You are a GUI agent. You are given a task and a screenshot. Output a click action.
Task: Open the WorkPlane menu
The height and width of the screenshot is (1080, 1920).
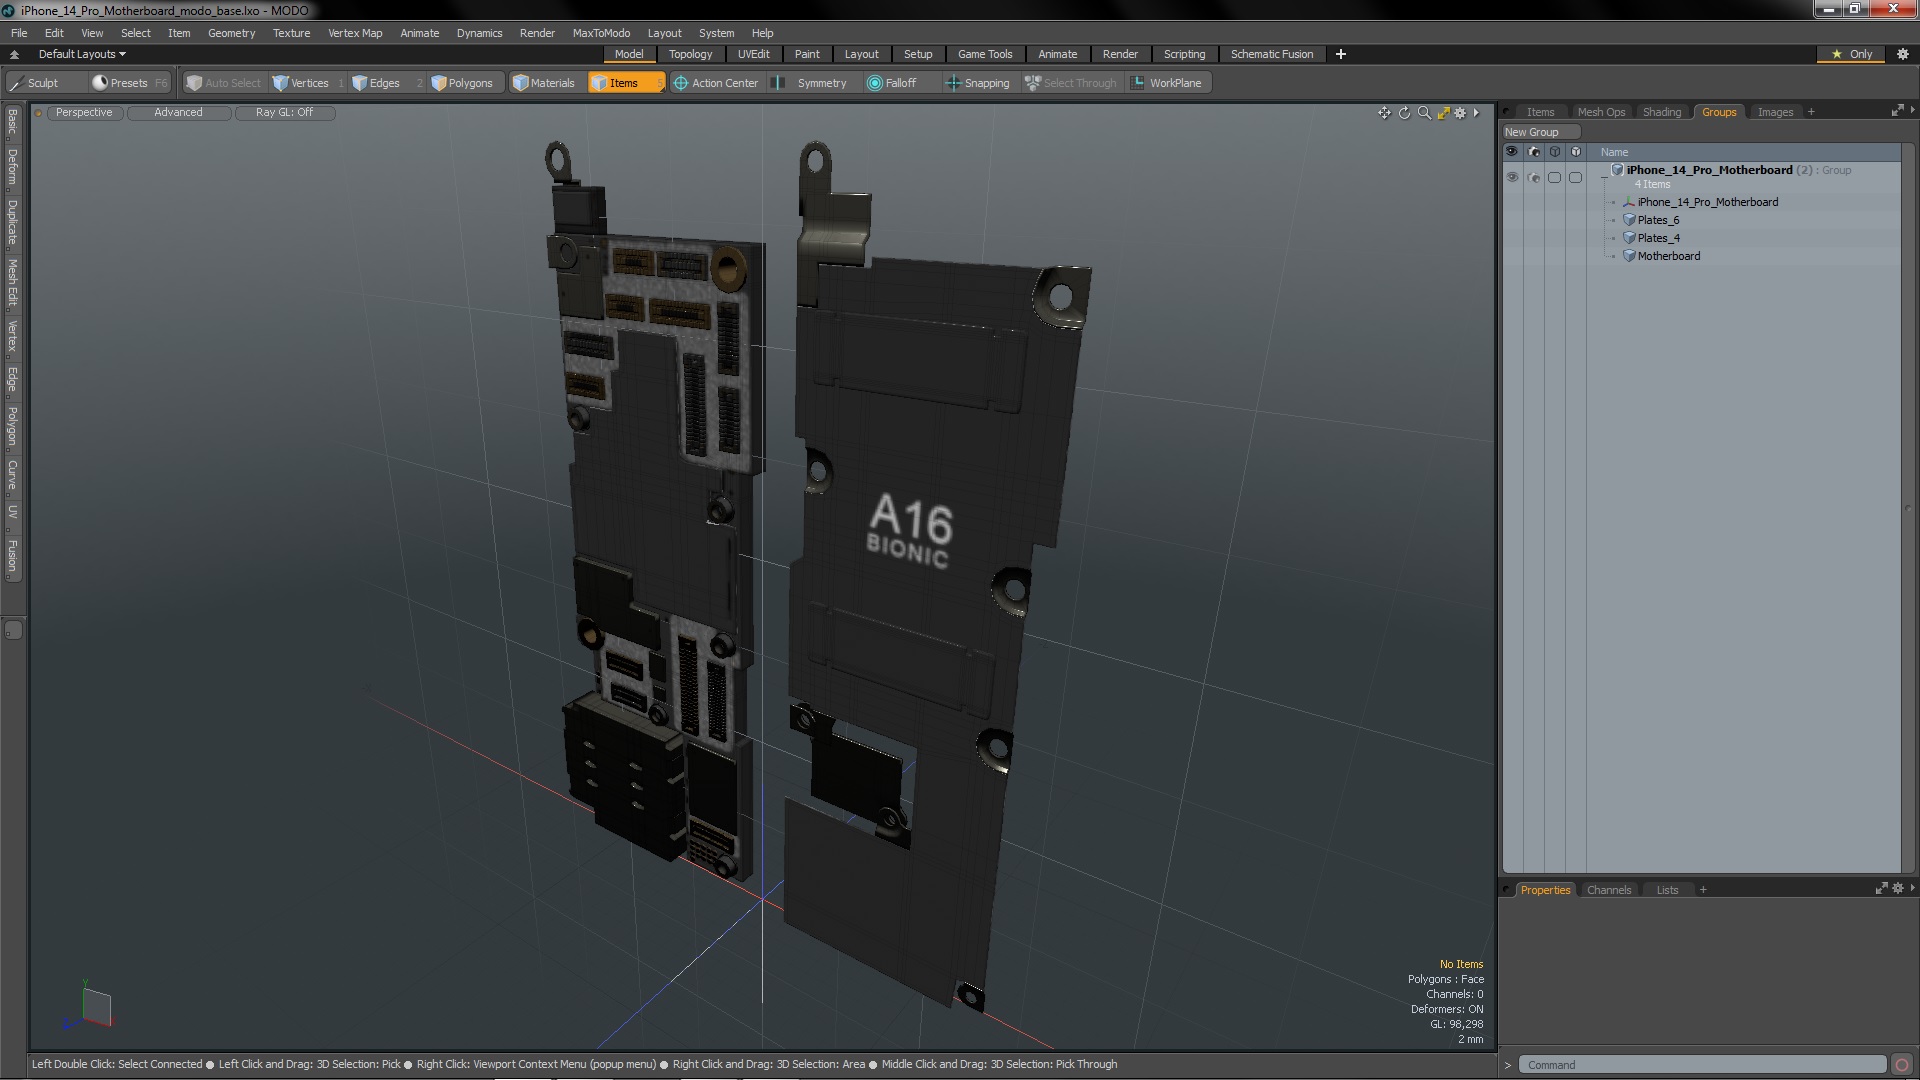[1167, 83]
